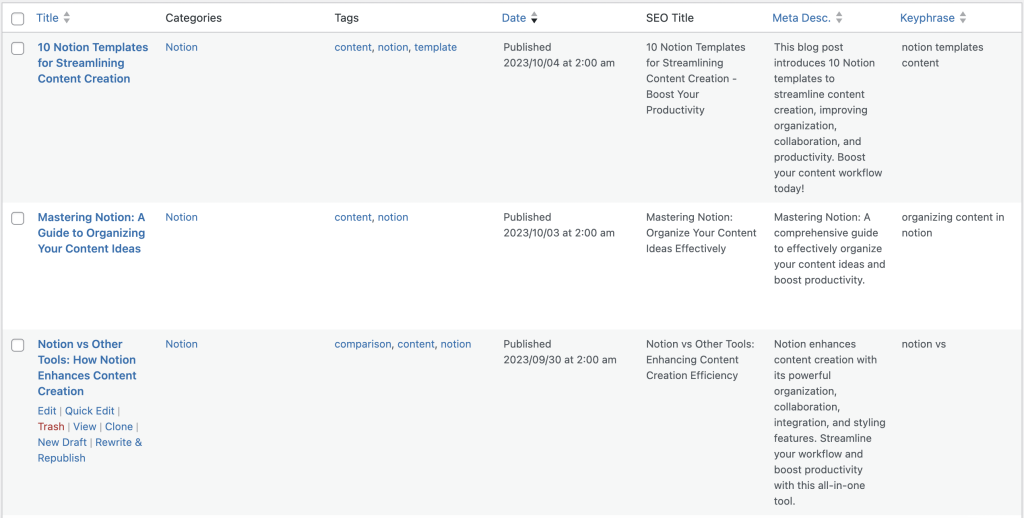The width and height of the screenshot is (1024, 518).
Task: Click New Draft row action
Action: coord(62,442)
